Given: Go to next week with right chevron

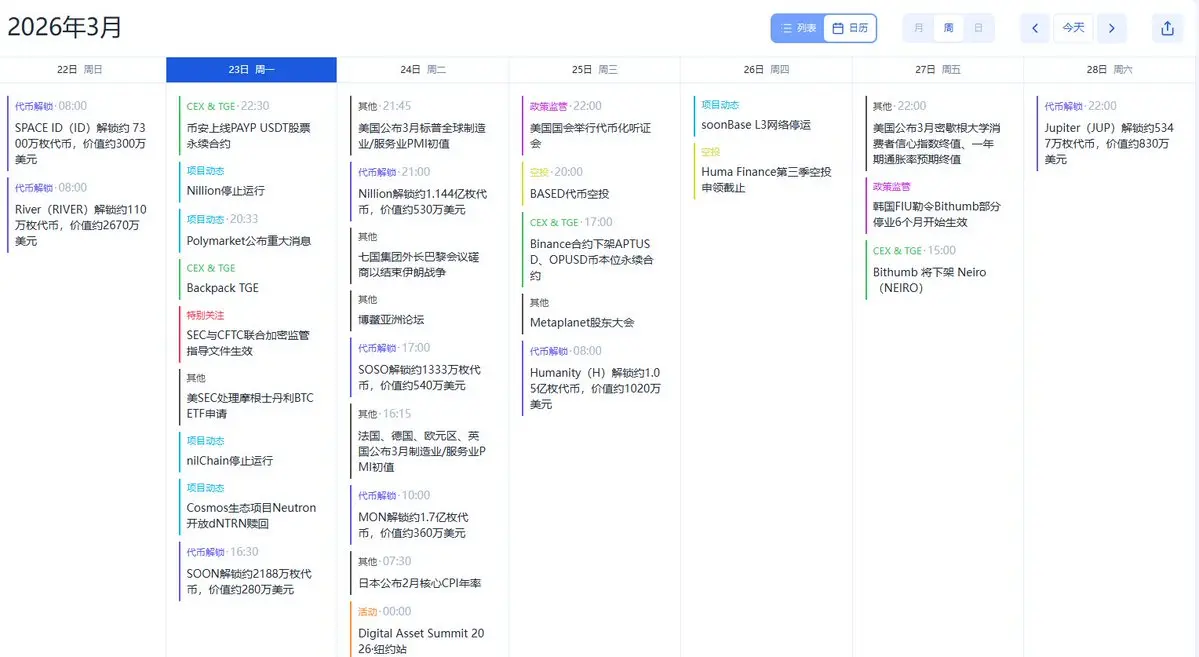Looking at the screenshot, I should [1111, 28].
